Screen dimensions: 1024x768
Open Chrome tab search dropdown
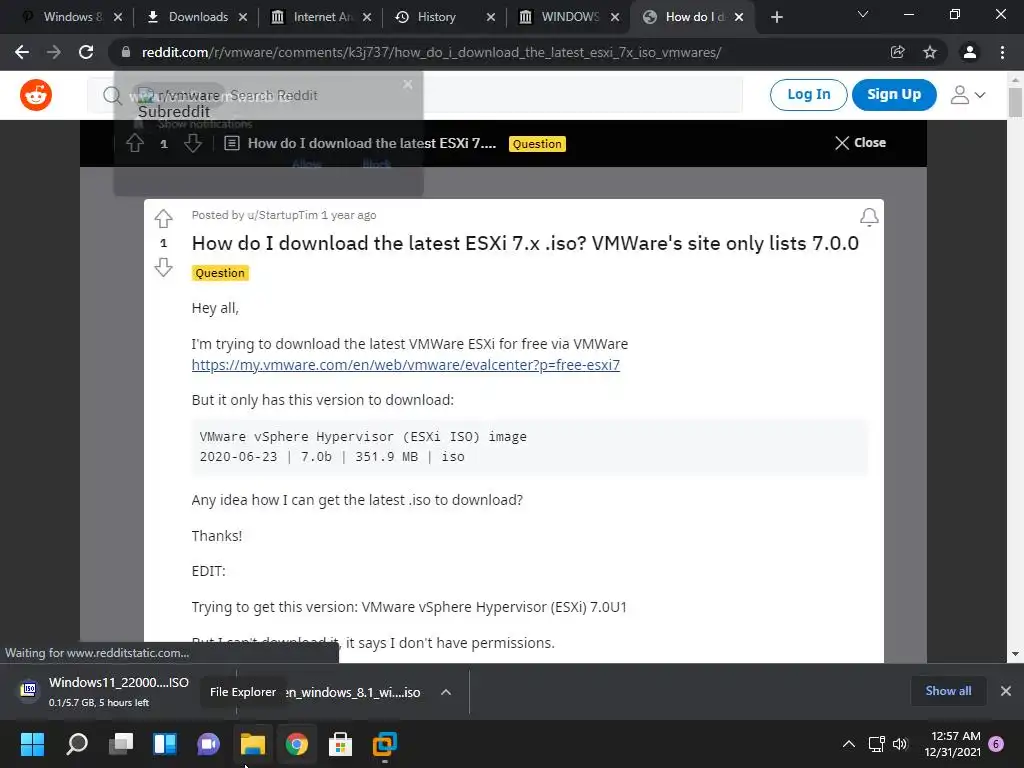click(863, 14)
